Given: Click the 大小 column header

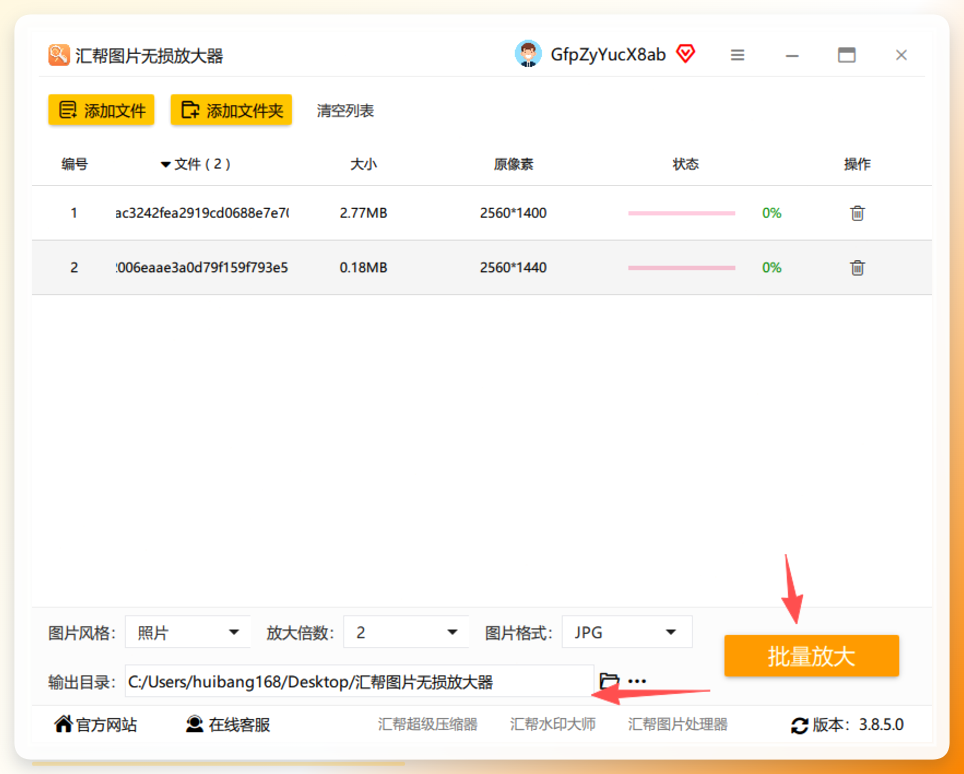Looking at the screenshot, I should tap(363, 164).
